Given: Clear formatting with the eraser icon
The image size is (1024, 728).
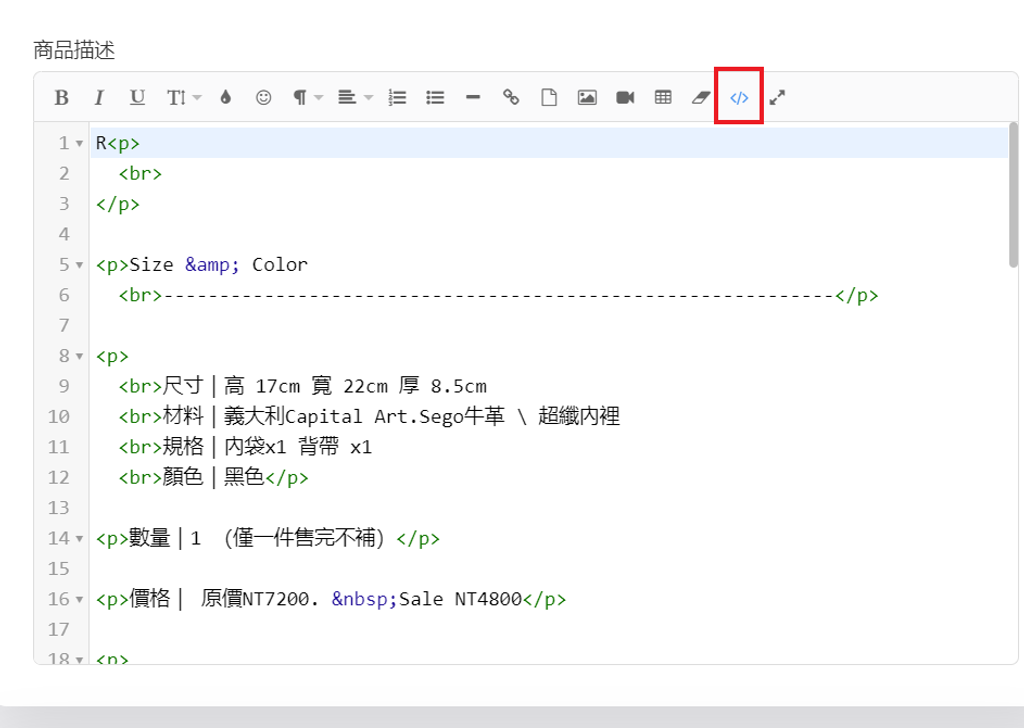Looking at the screenshot, I should 701,97.
